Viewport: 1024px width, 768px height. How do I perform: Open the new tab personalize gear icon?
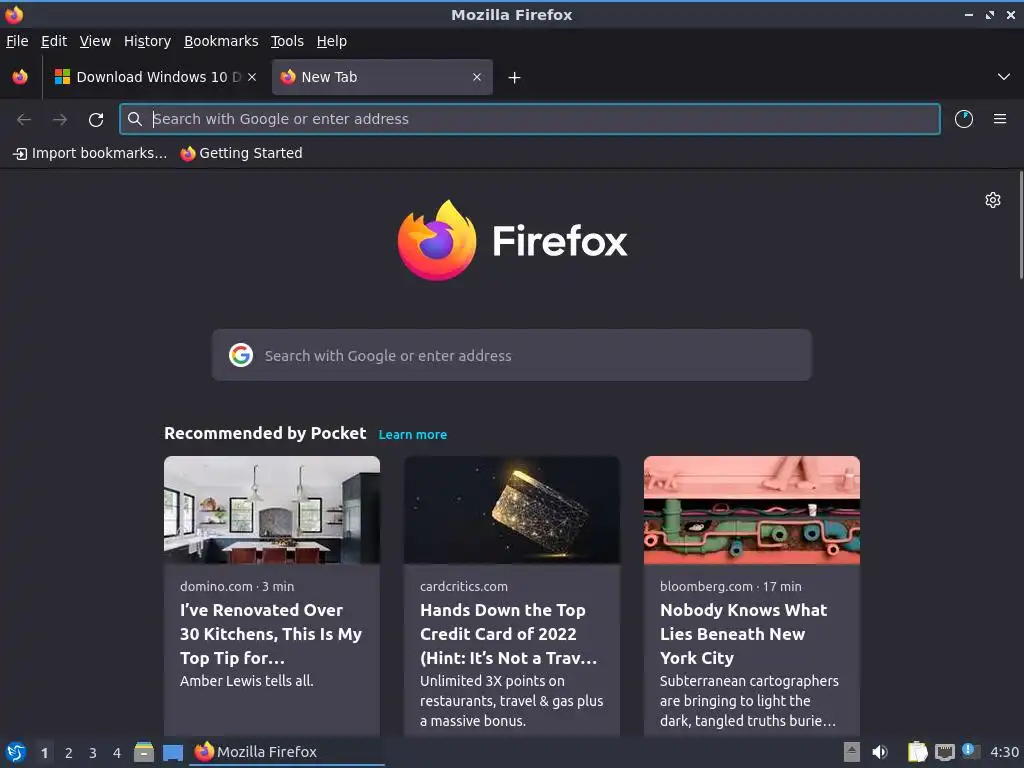click(x=993, y=200)
